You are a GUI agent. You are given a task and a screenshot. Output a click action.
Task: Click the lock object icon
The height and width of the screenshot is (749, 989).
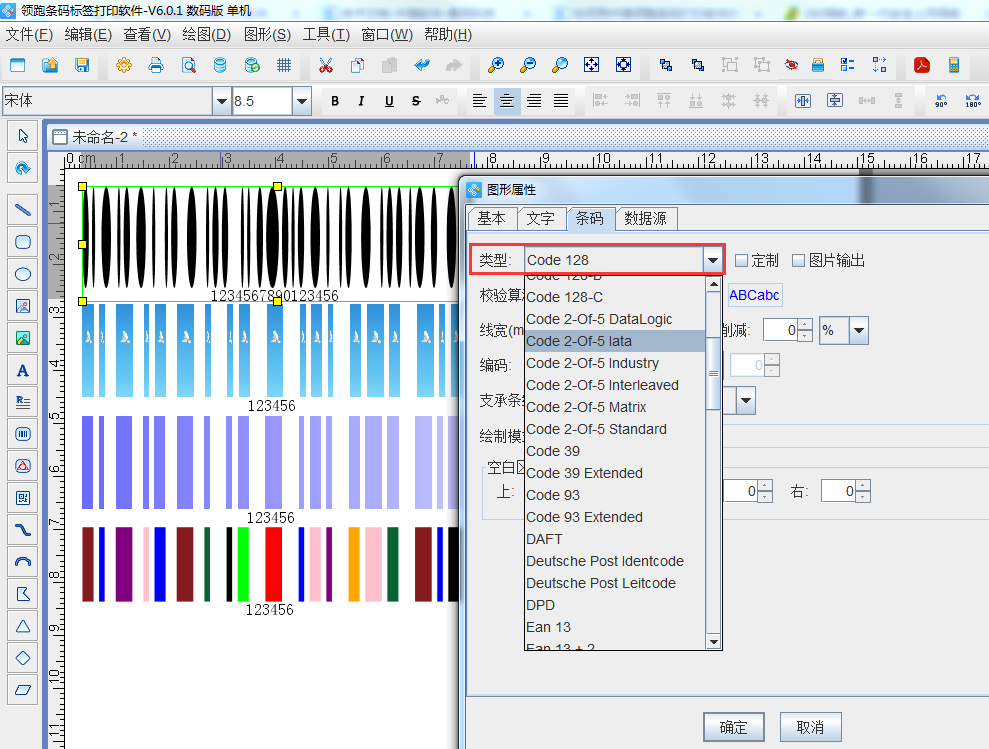817,65
